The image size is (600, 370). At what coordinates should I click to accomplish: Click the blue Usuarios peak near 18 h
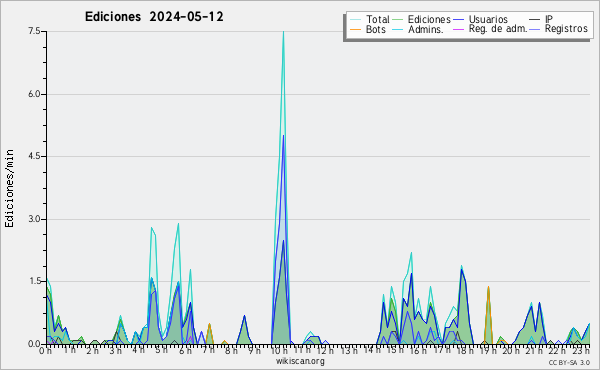click(x=462, y=270)
